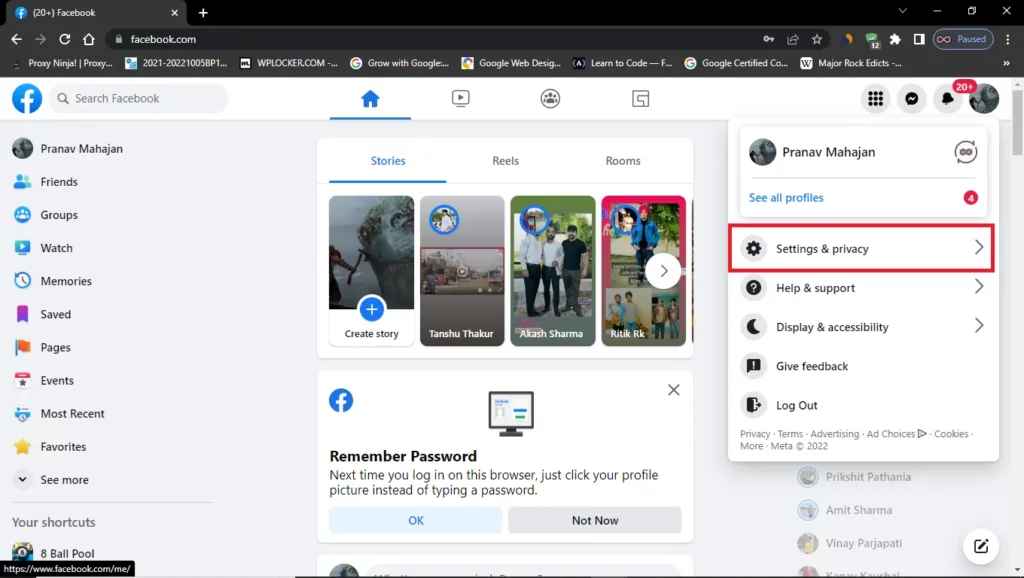Open the Cookies footer link
The height and width of the screenshot is (578, 1024).
(x=951, y=434)
